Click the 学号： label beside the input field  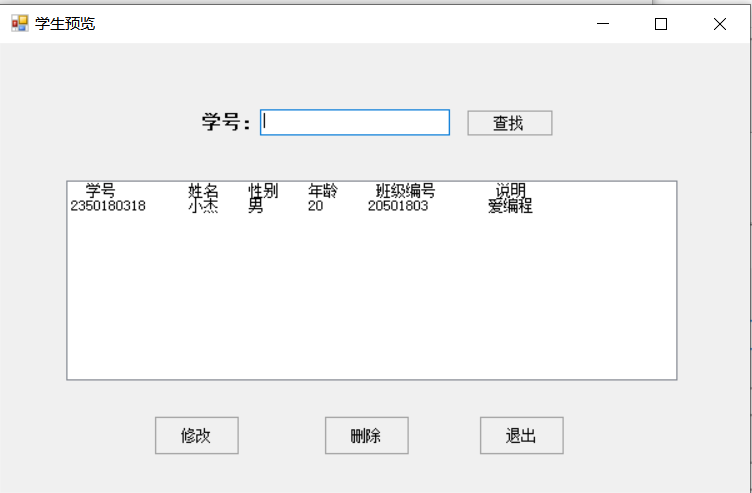[226, 122]
